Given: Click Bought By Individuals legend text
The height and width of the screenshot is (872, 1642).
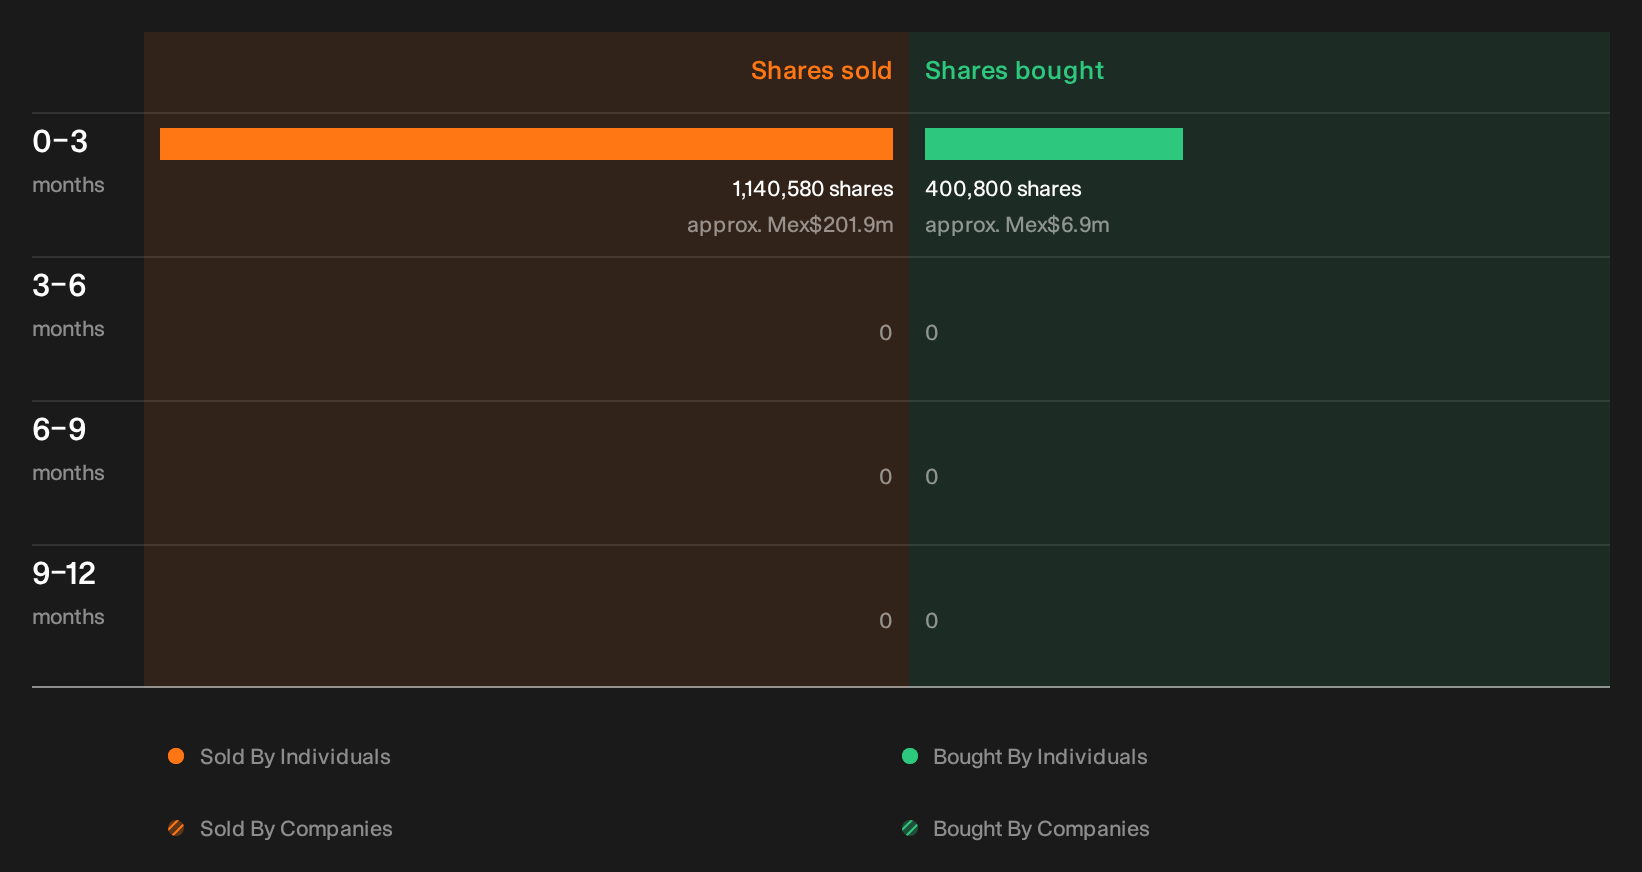Looking at the screenshot, I should click(1040, 757).
